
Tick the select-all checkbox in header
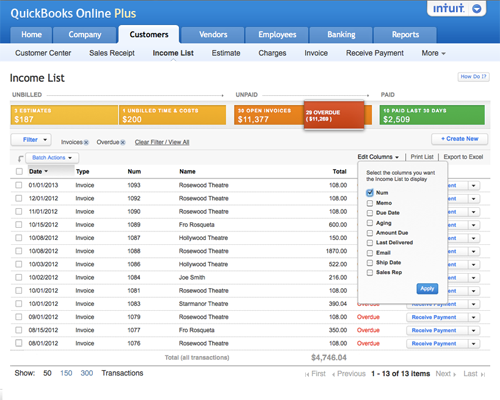click(x=19, y=171)
